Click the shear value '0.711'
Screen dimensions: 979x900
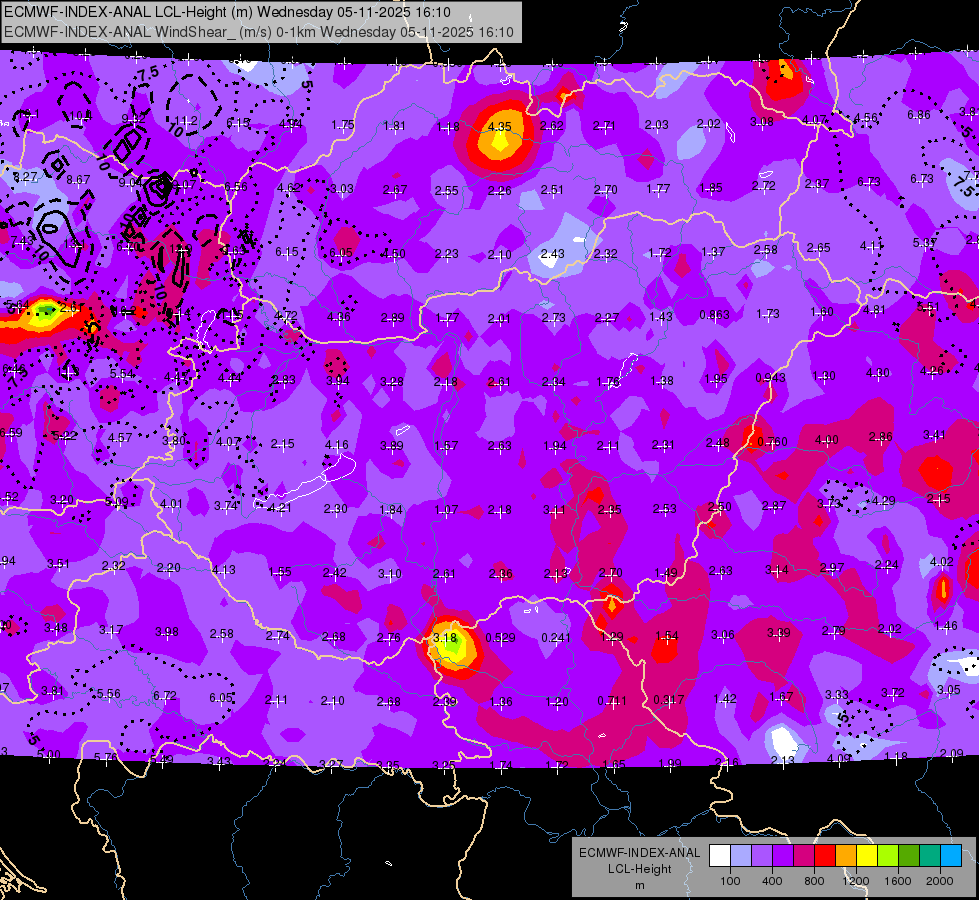point(612,701)
